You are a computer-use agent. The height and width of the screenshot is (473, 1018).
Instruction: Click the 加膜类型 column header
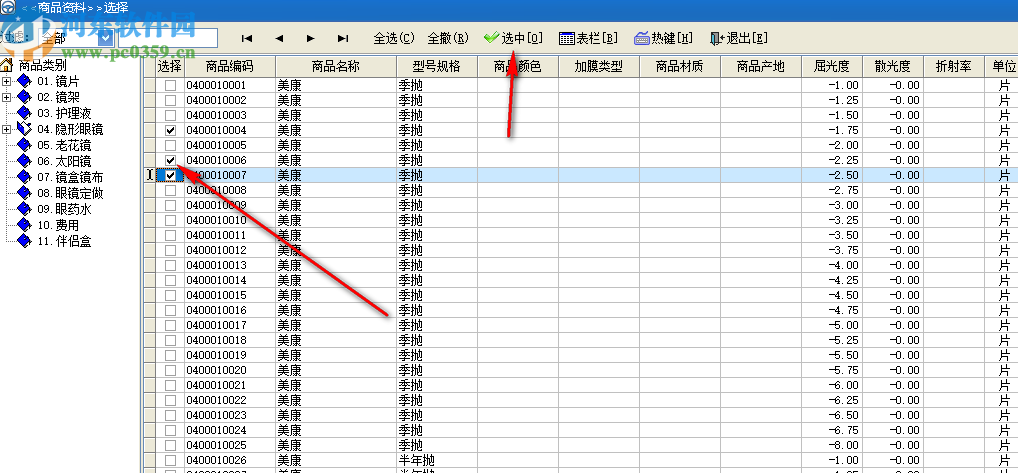point(599,66)
